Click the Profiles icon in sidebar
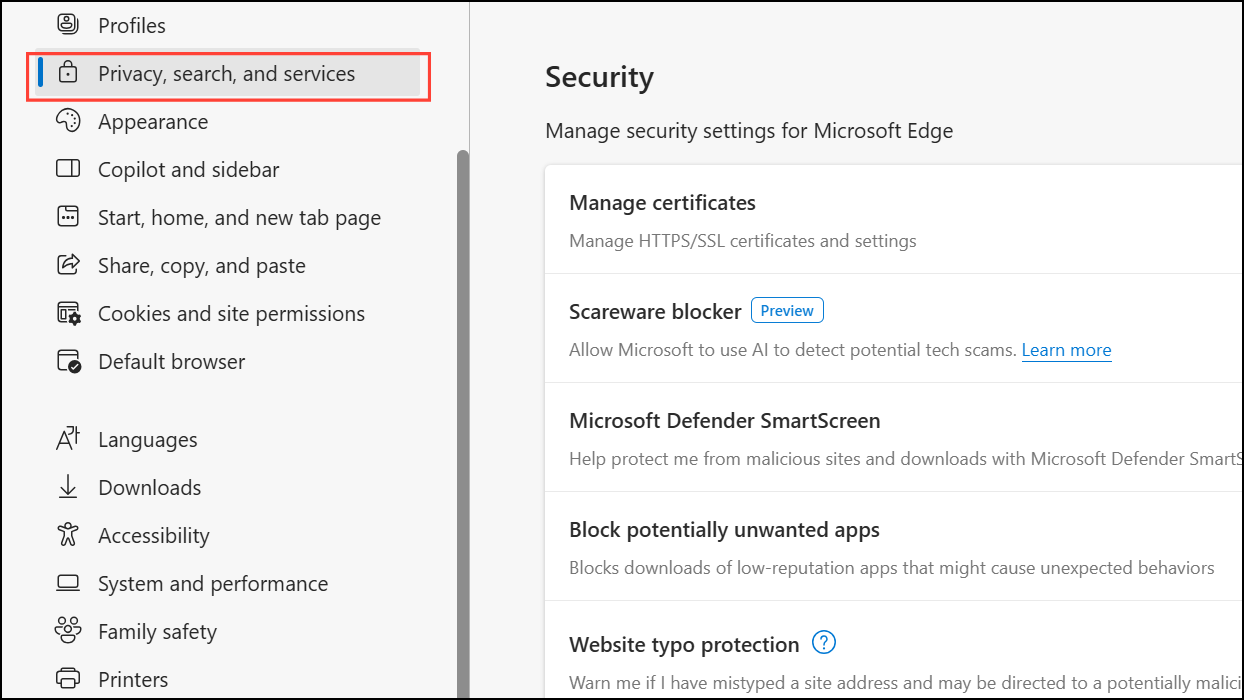The image size is (1244, 700). pyautogui.click(x=68, y=25)
